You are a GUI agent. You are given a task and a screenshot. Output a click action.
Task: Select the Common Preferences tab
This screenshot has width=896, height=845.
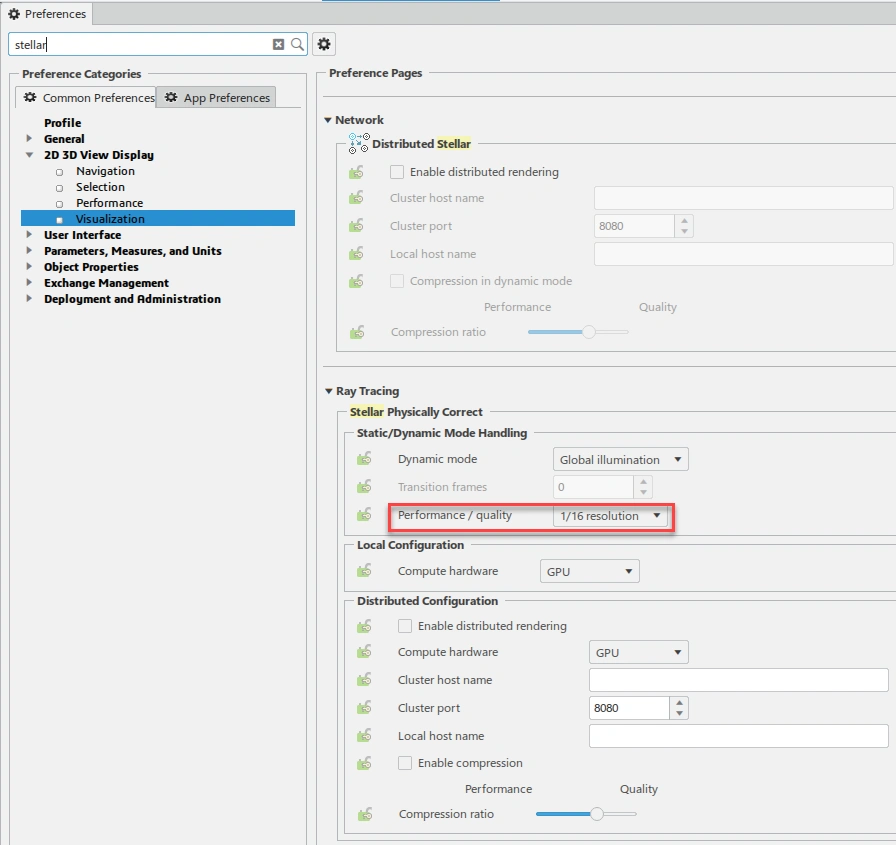tap(89, 97)
